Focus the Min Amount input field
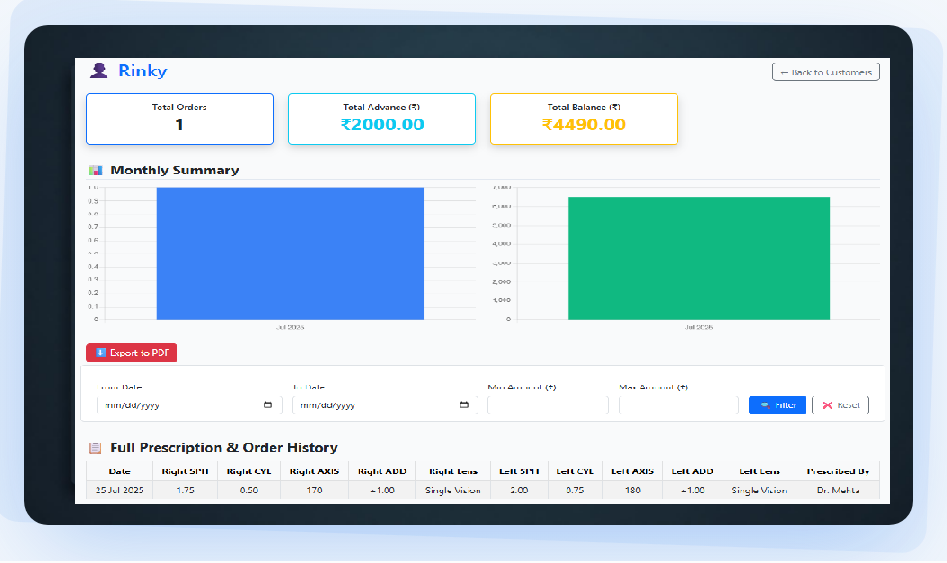This screenshot has width=947, height=563. click(547, 405)
